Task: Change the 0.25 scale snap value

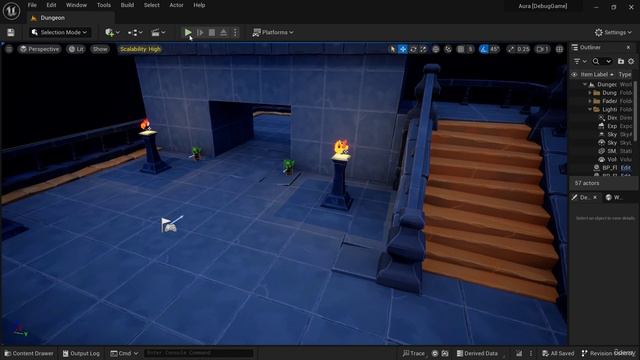Action: click(518, 49)
